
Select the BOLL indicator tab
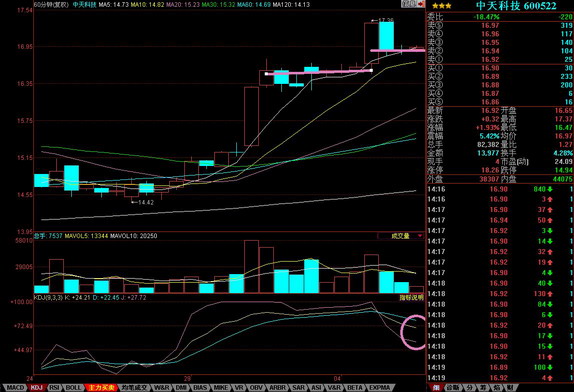[x=73, y=387]
